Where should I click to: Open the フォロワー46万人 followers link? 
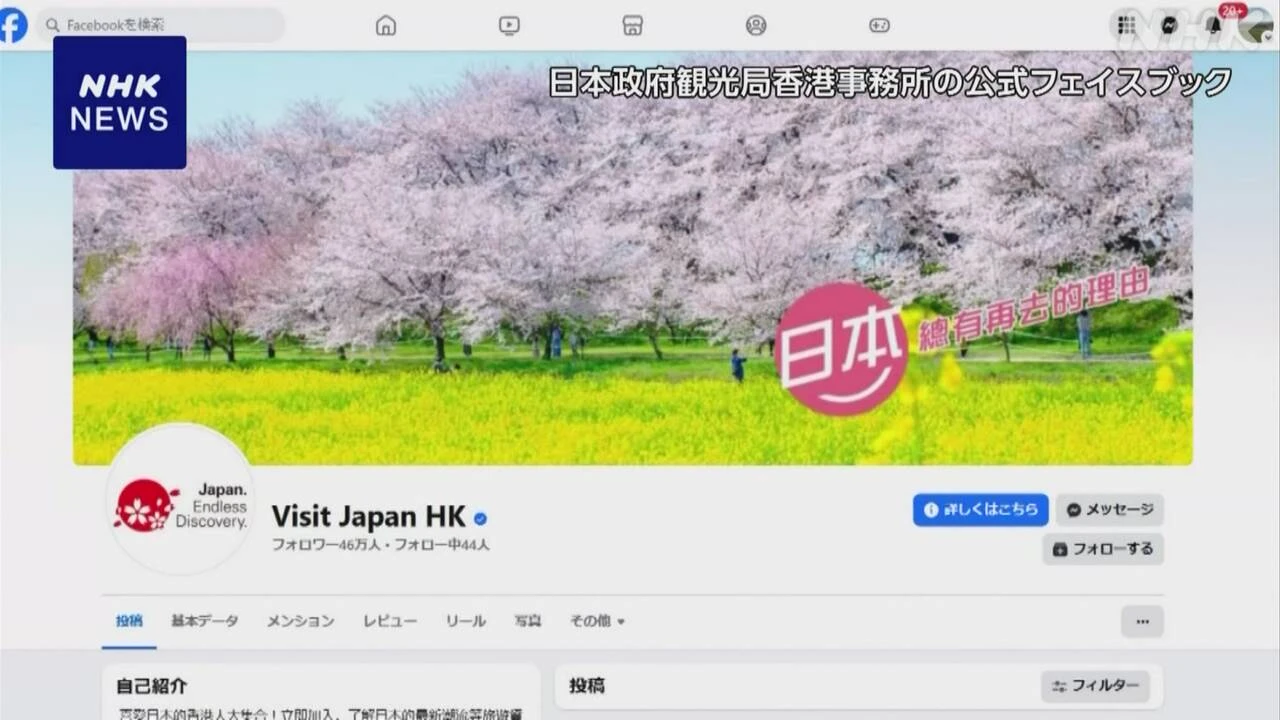coord(328,545)
